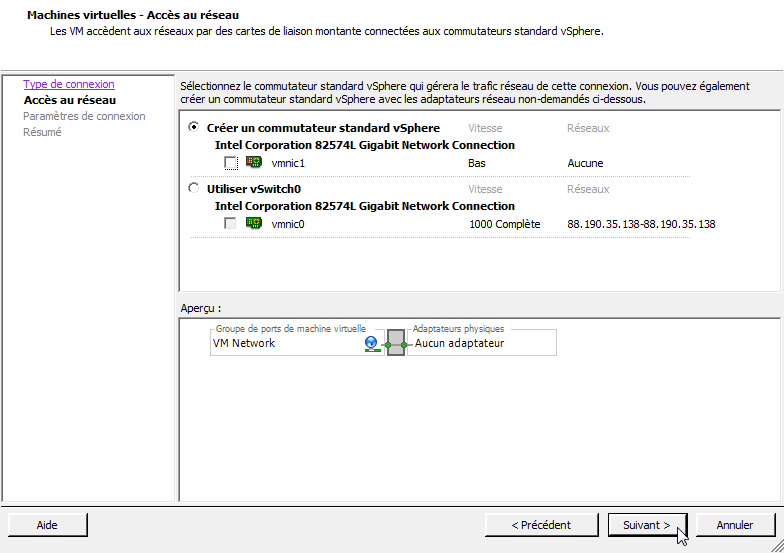This screenshot has width=784, height=553.
Task: Select Accès au réseau step
Action: coord(70,100)
